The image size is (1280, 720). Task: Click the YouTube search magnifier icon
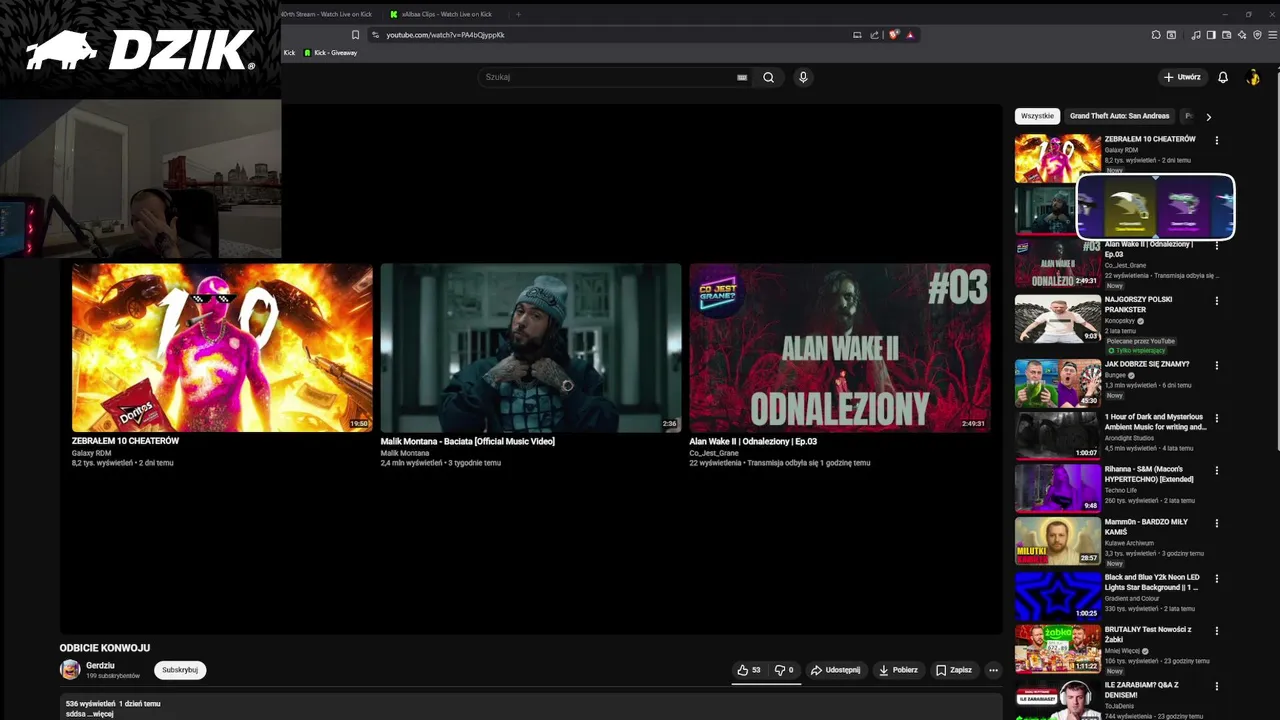pos(768,77)
